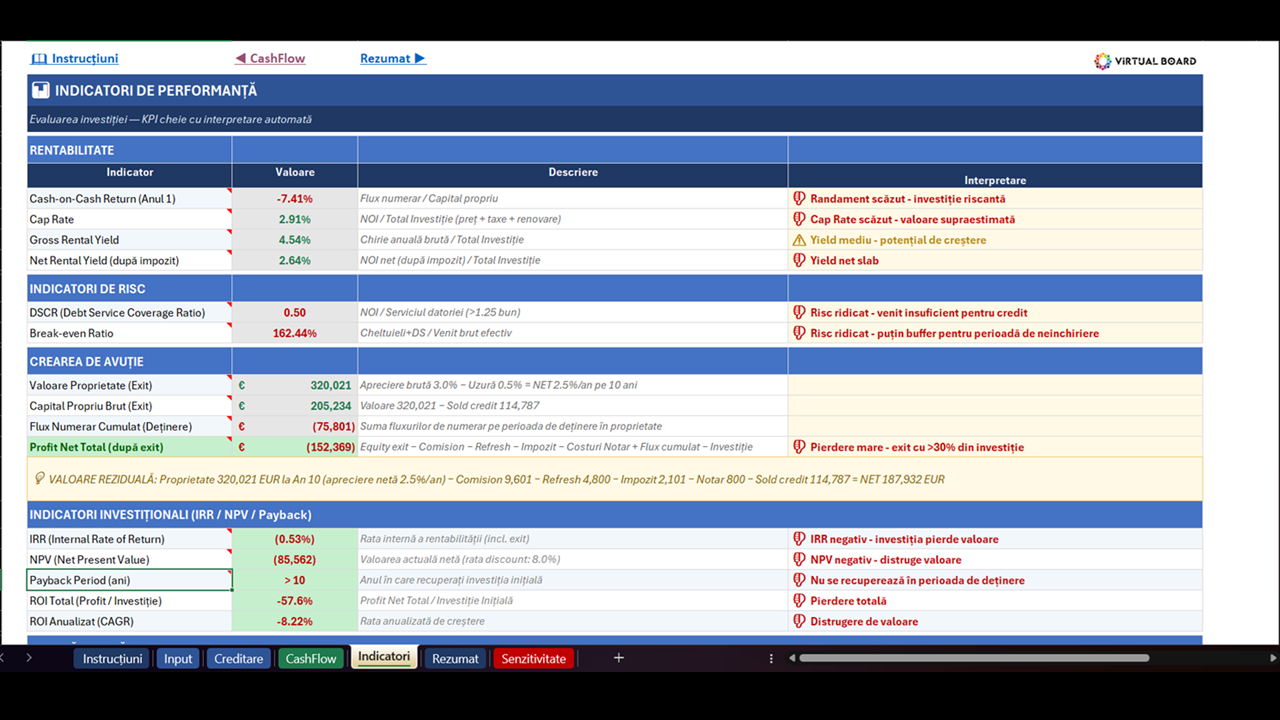Click warning icon beside Pierdere mare
This screenshot has width=1280, height=720.
click(x=799, y=447)
